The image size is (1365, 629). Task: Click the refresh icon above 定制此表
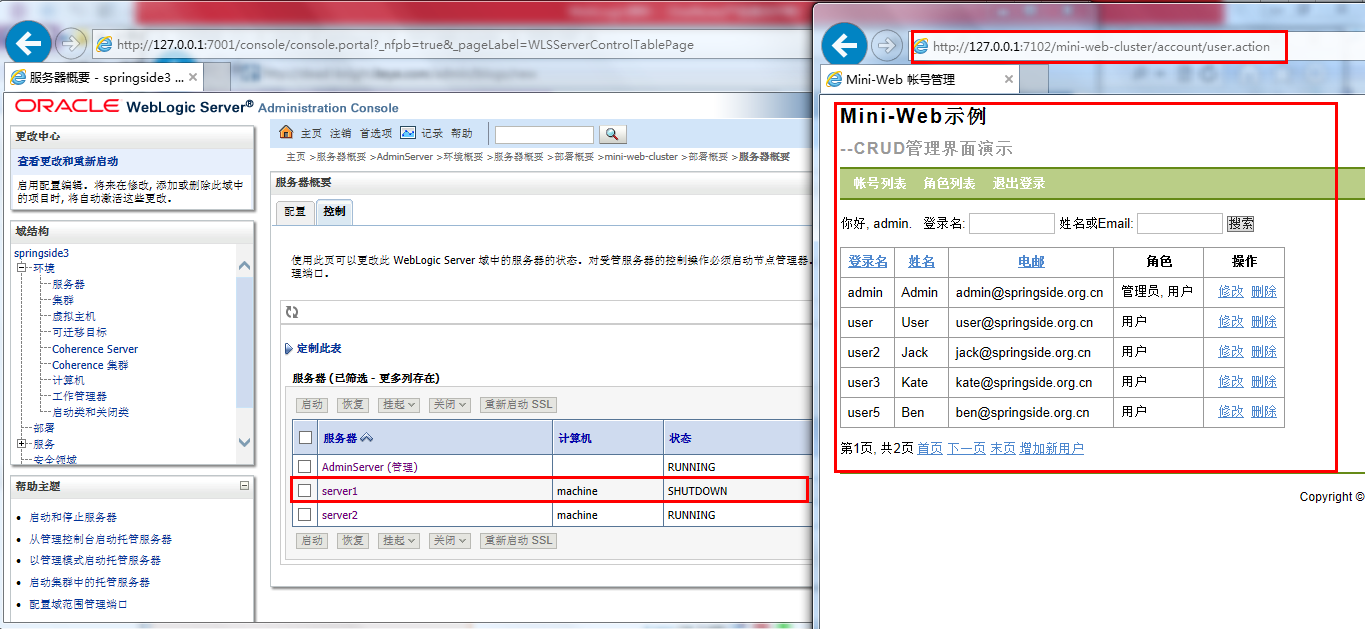(292, 312)
